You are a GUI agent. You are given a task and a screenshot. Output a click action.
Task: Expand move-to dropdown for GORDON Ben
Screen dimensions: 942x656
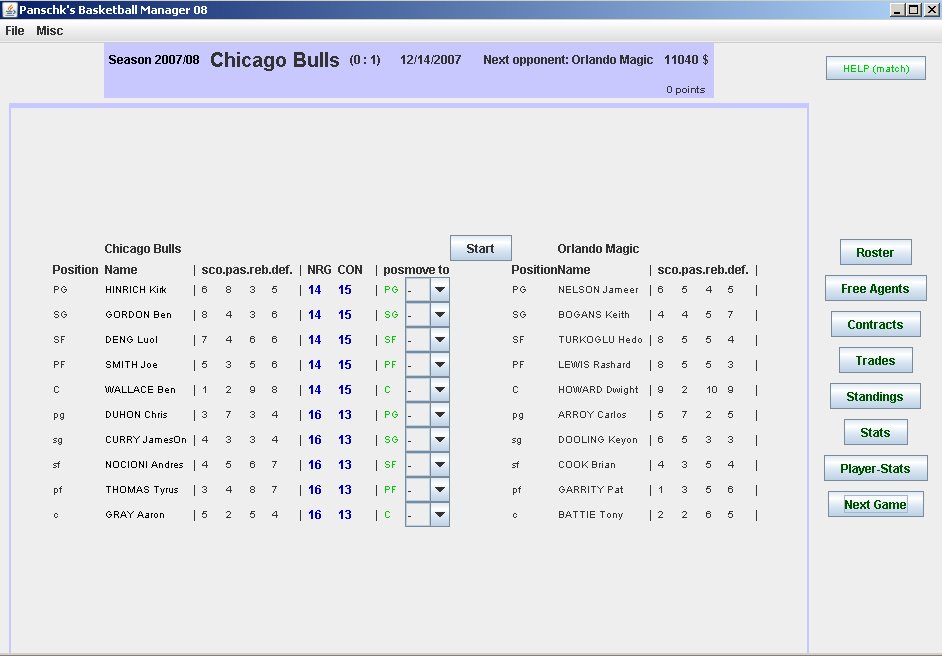click(440, 315)
